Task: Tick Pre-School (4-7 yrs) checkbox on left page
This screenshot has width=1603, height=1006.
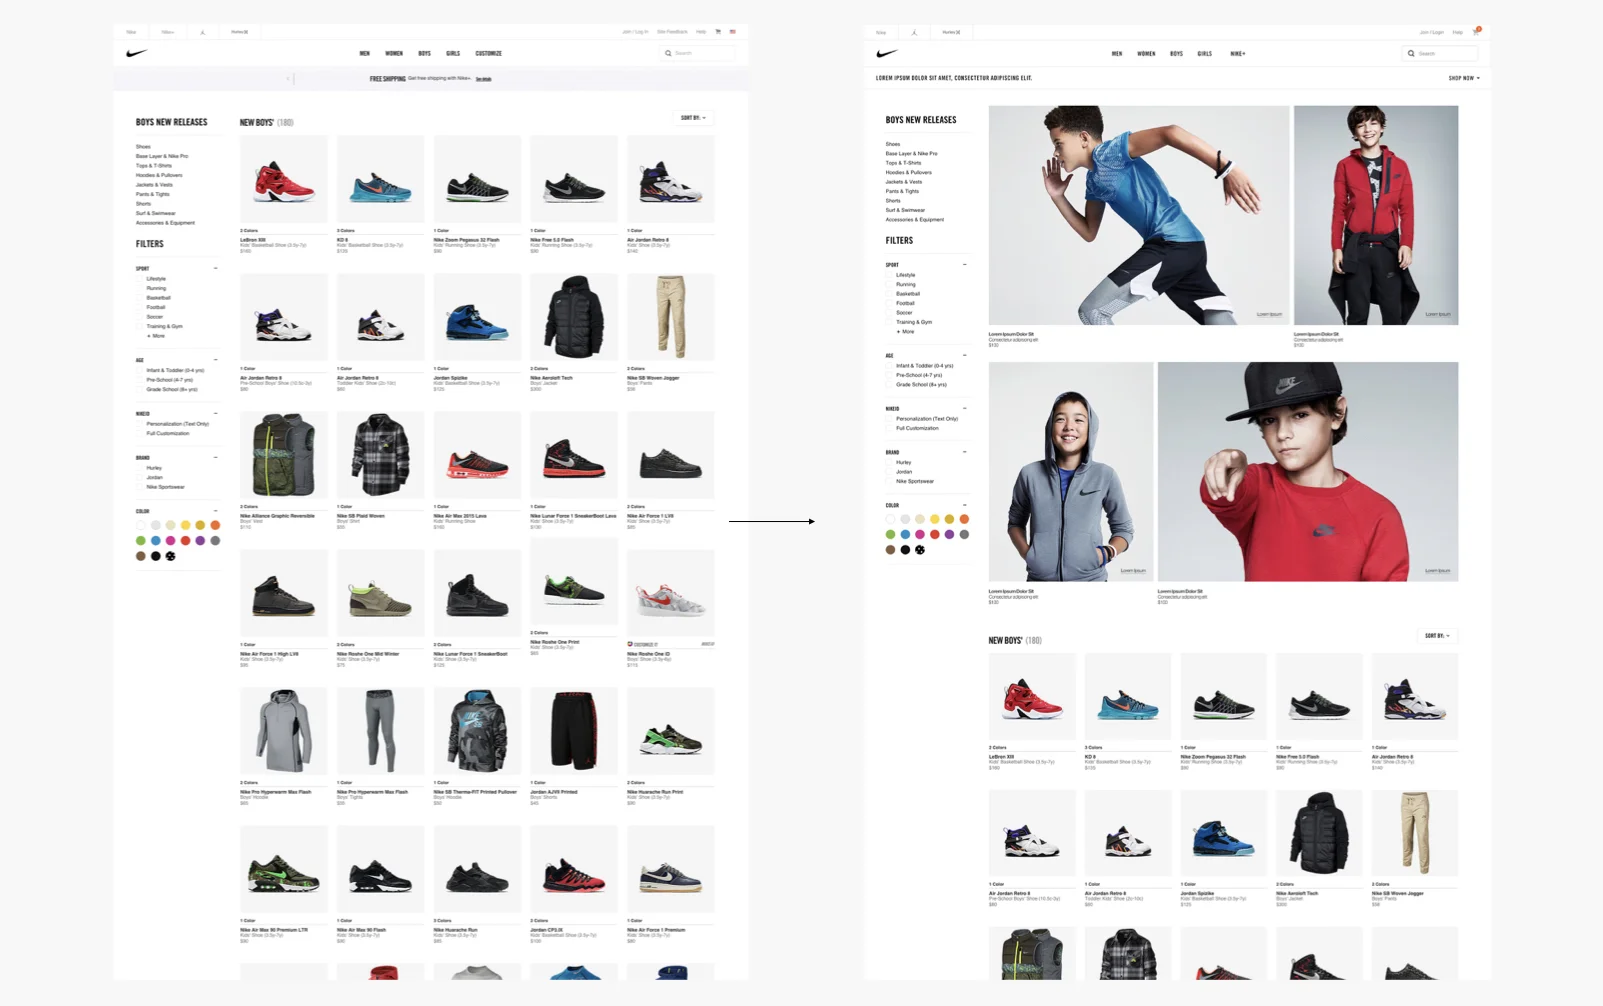Action: point(140,380)
